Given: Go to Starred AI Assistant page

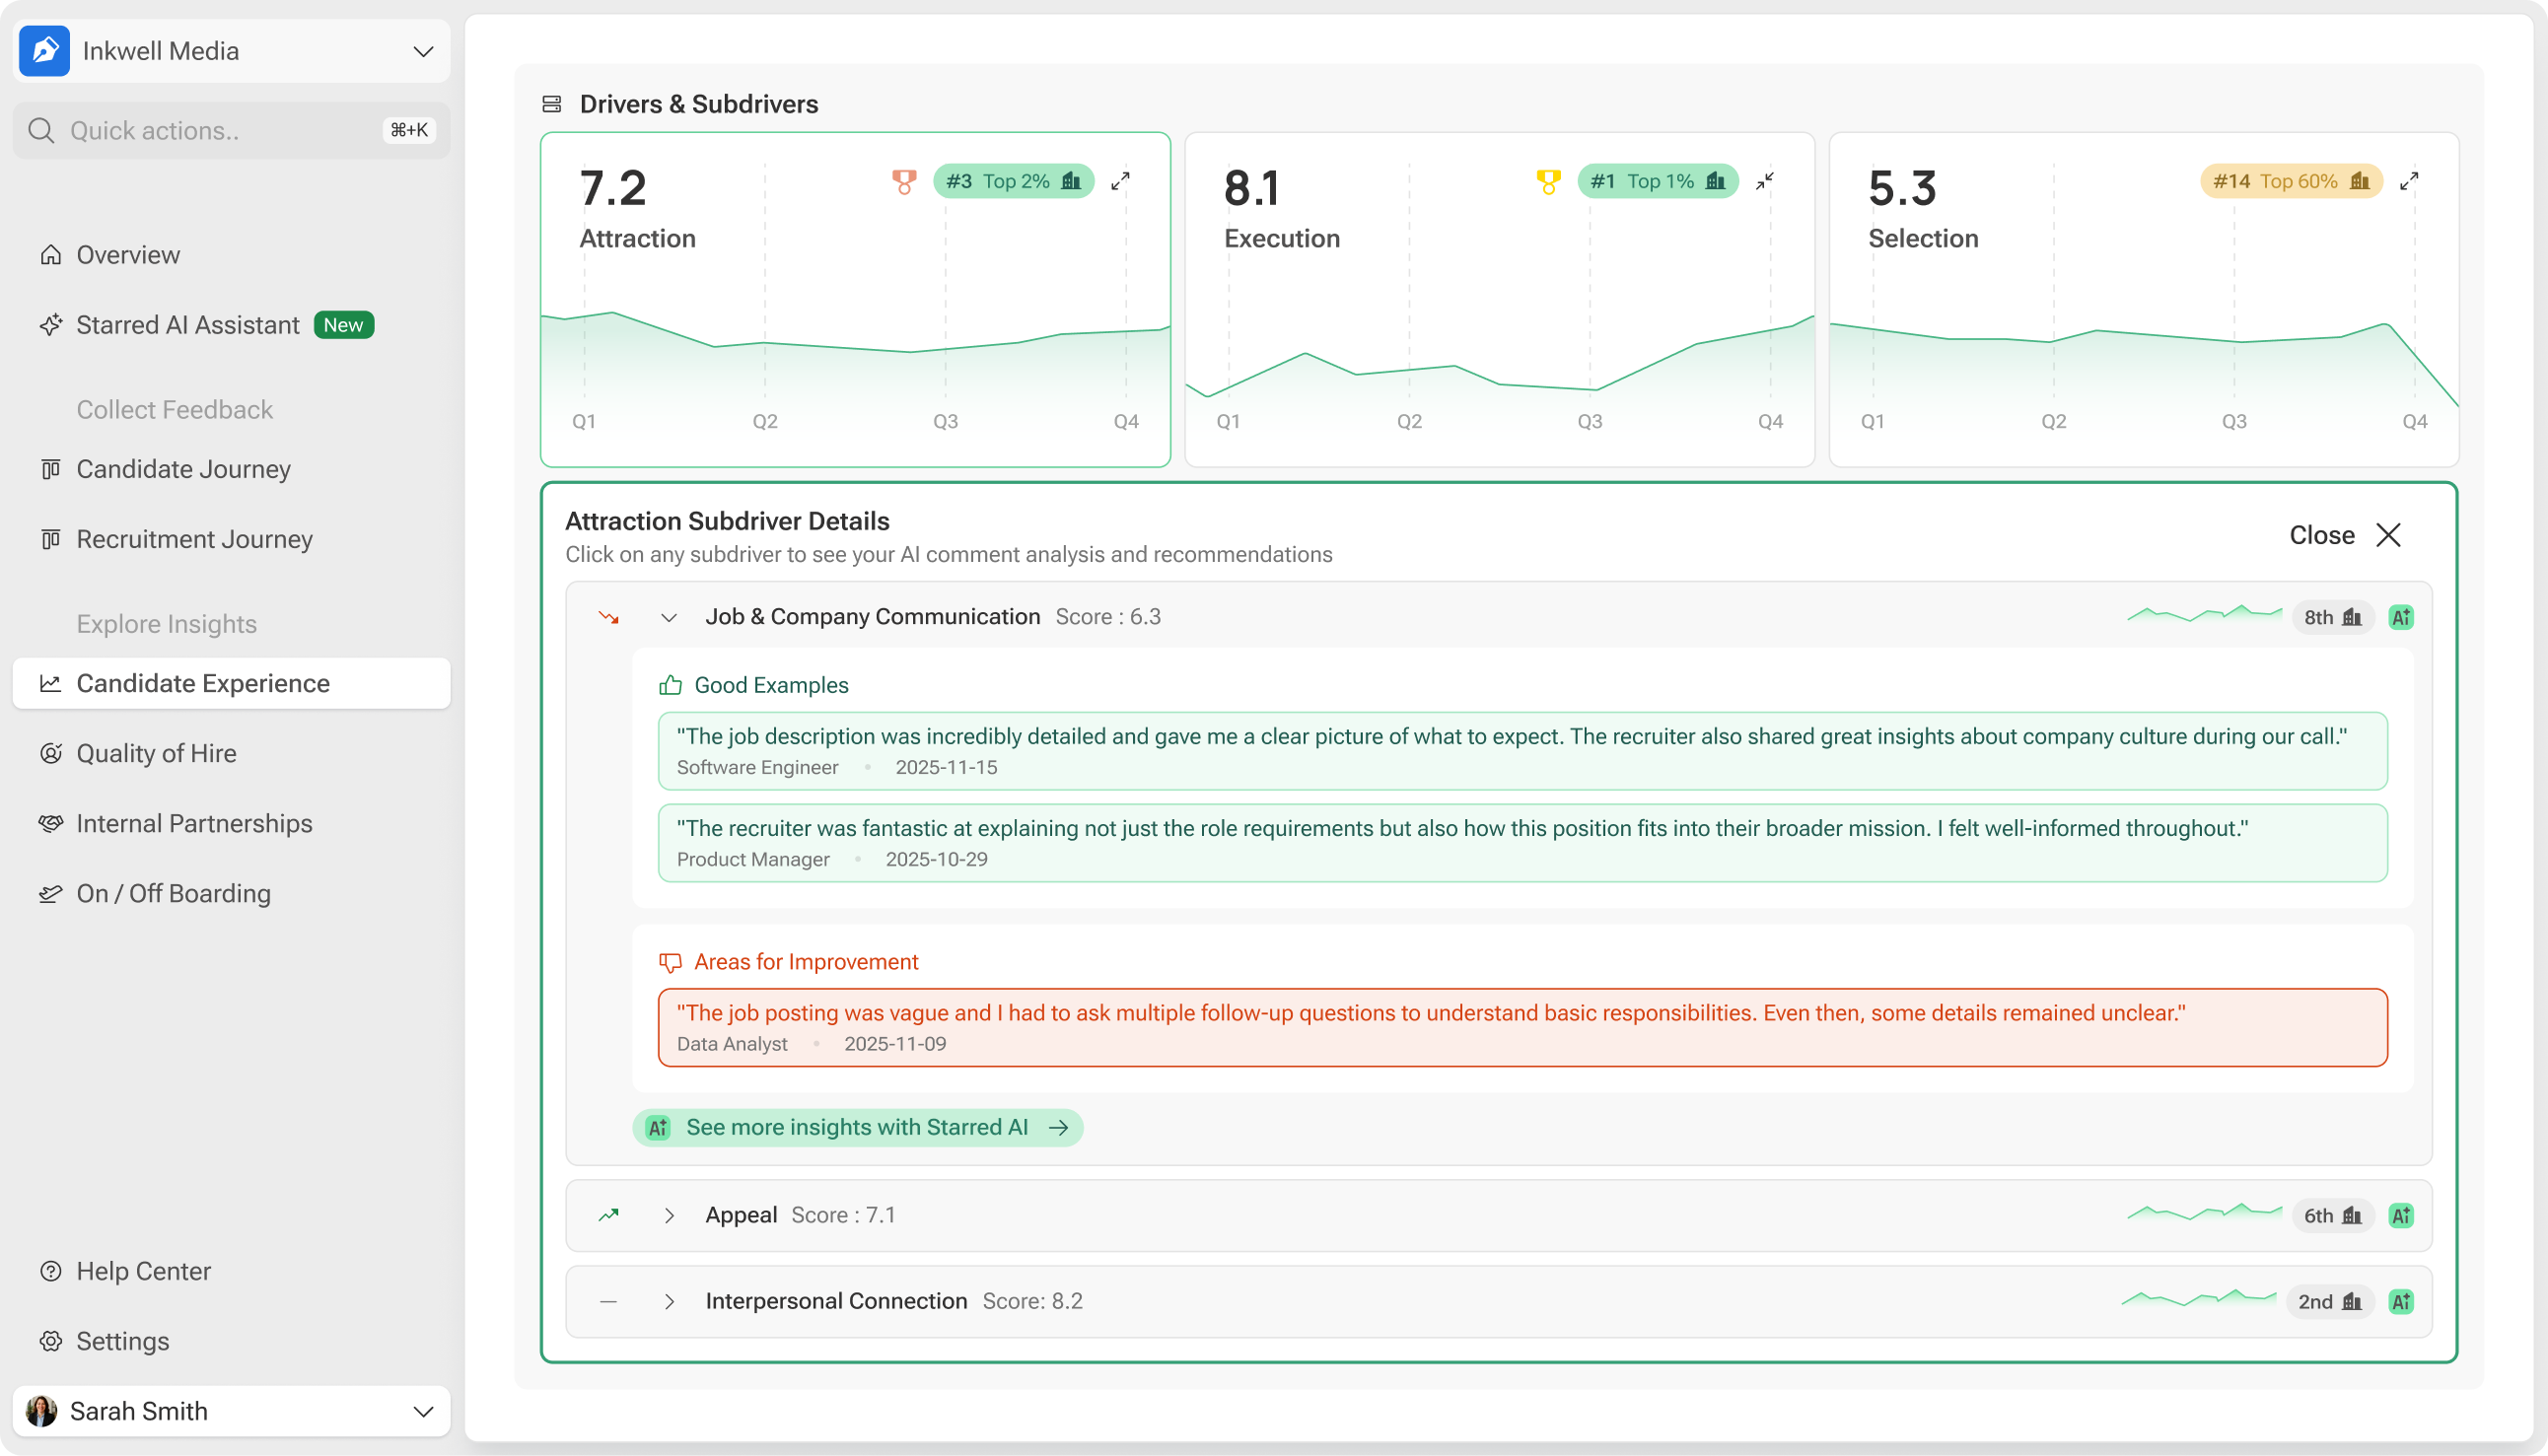Looking at the screenshot, I should (187, 325).
